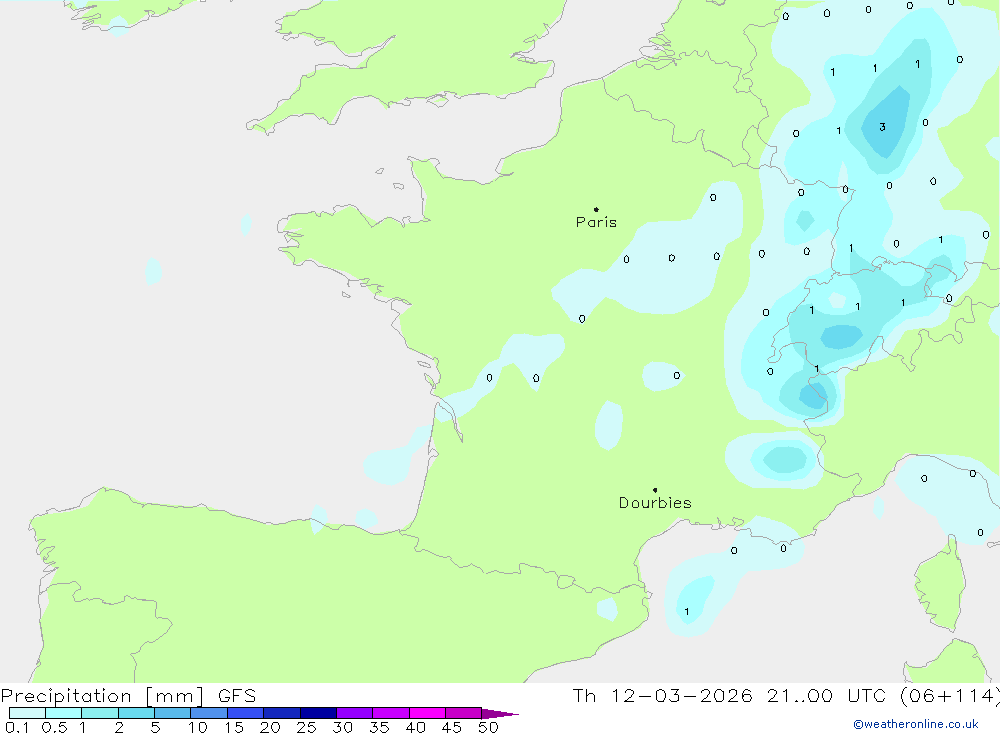Pick legend swatch between 35 and 40
1000x733 pixels.
click(391, 713)
